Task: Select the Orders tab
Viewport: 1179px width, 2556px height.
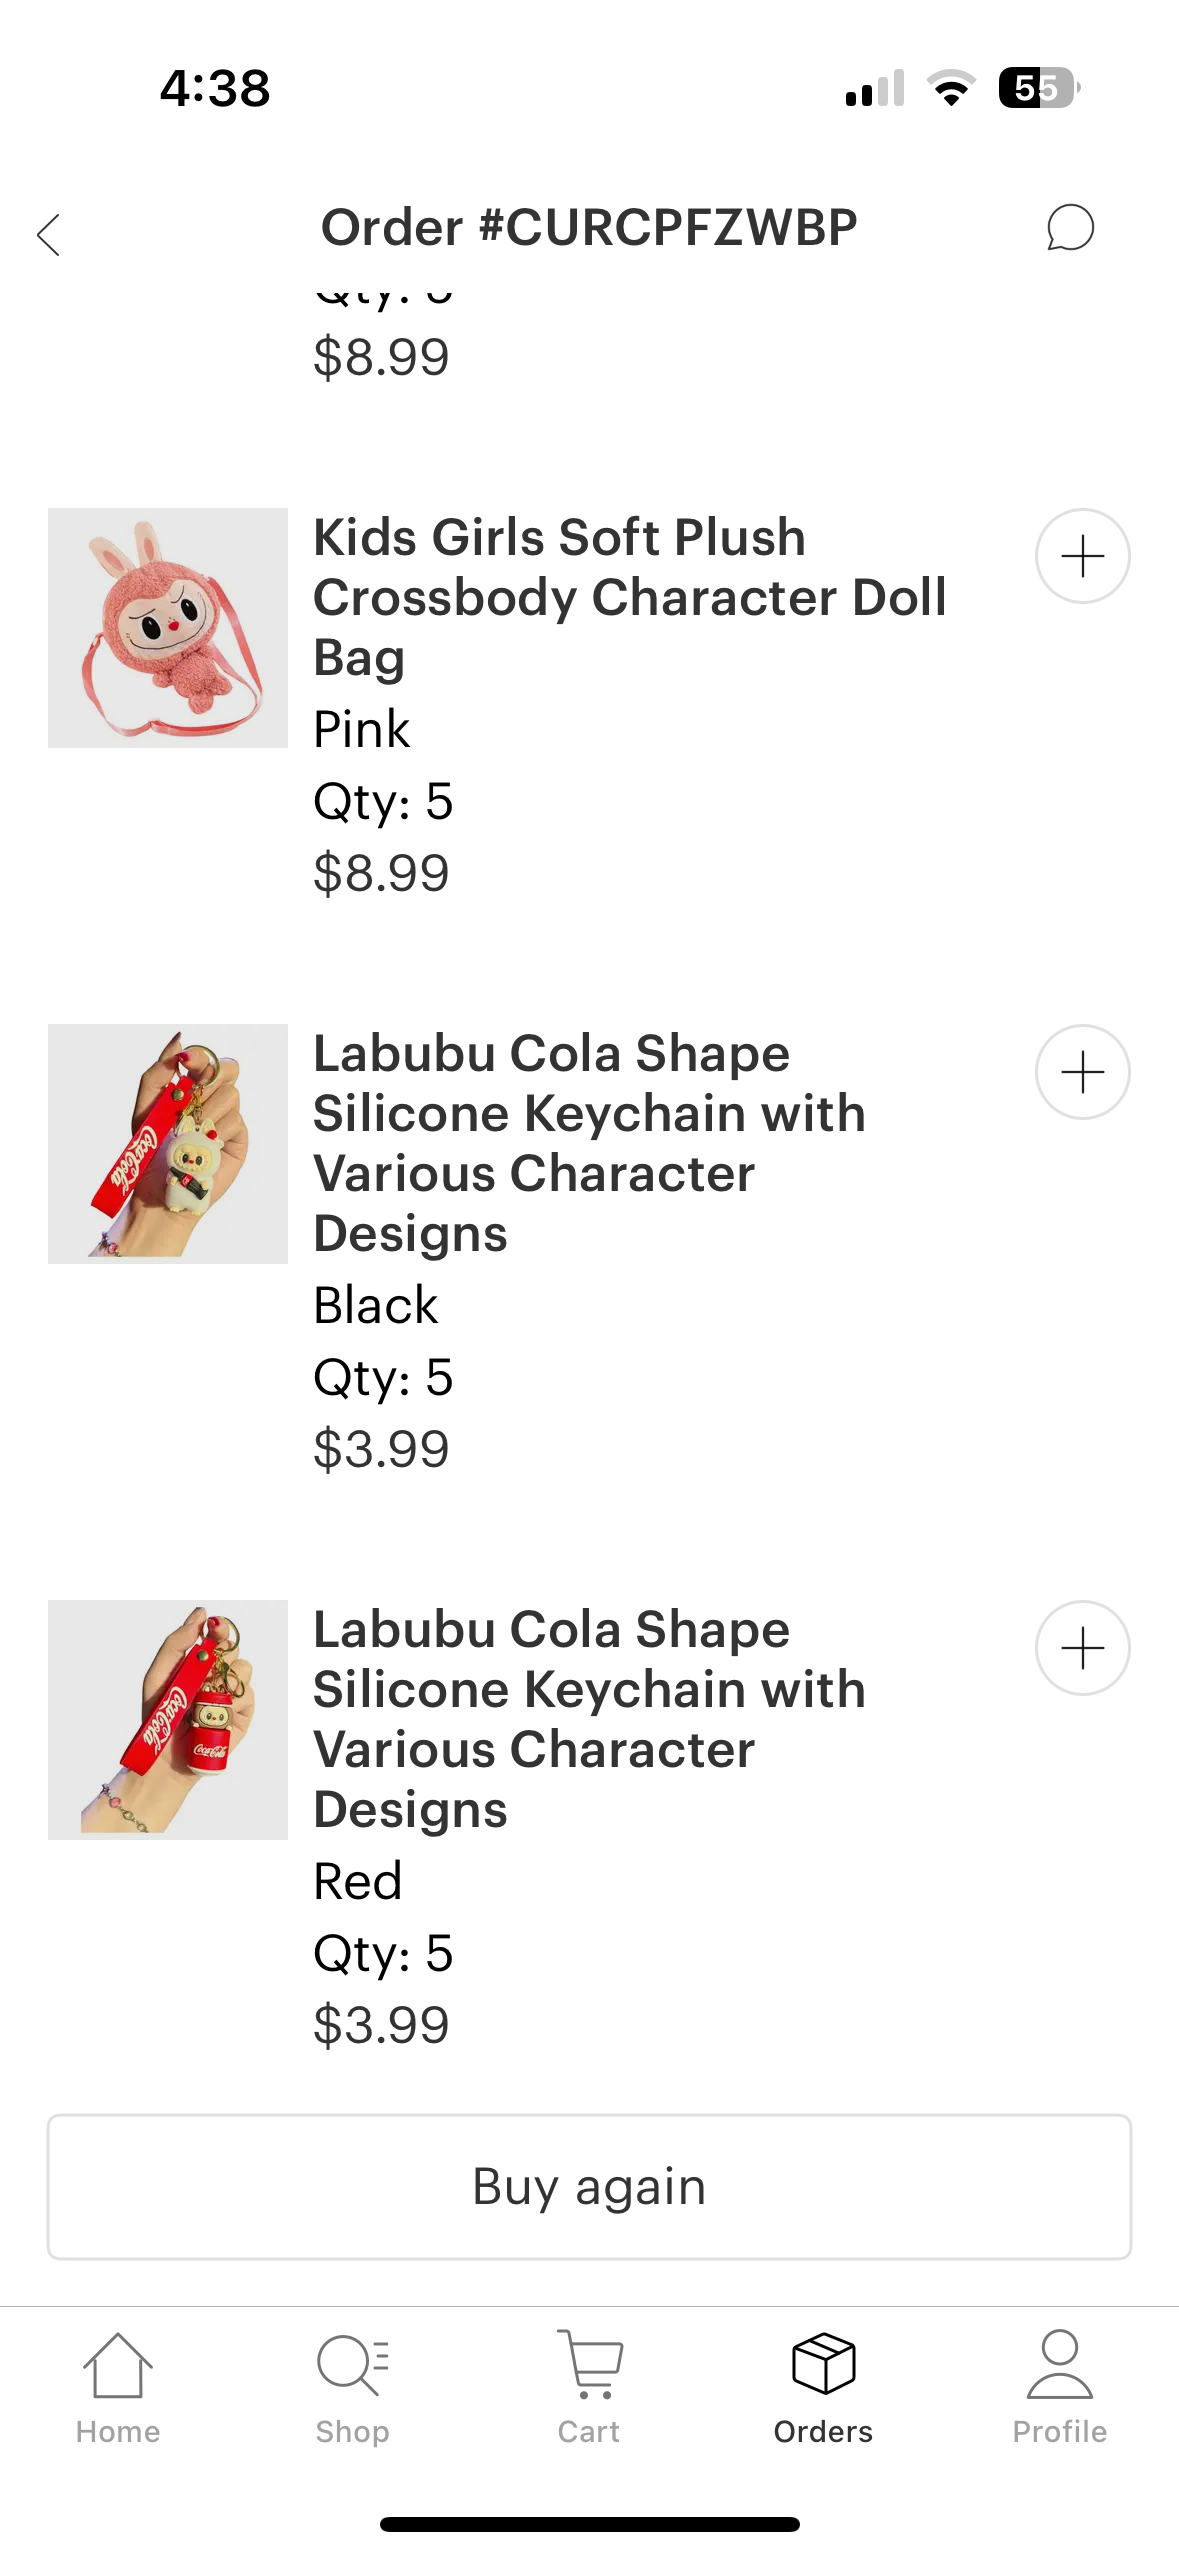Action: [x=823, y=2386]
